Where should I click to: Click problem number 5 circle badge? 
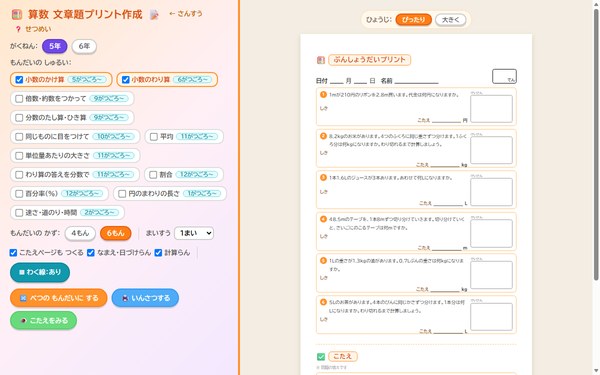coord(323,261)
